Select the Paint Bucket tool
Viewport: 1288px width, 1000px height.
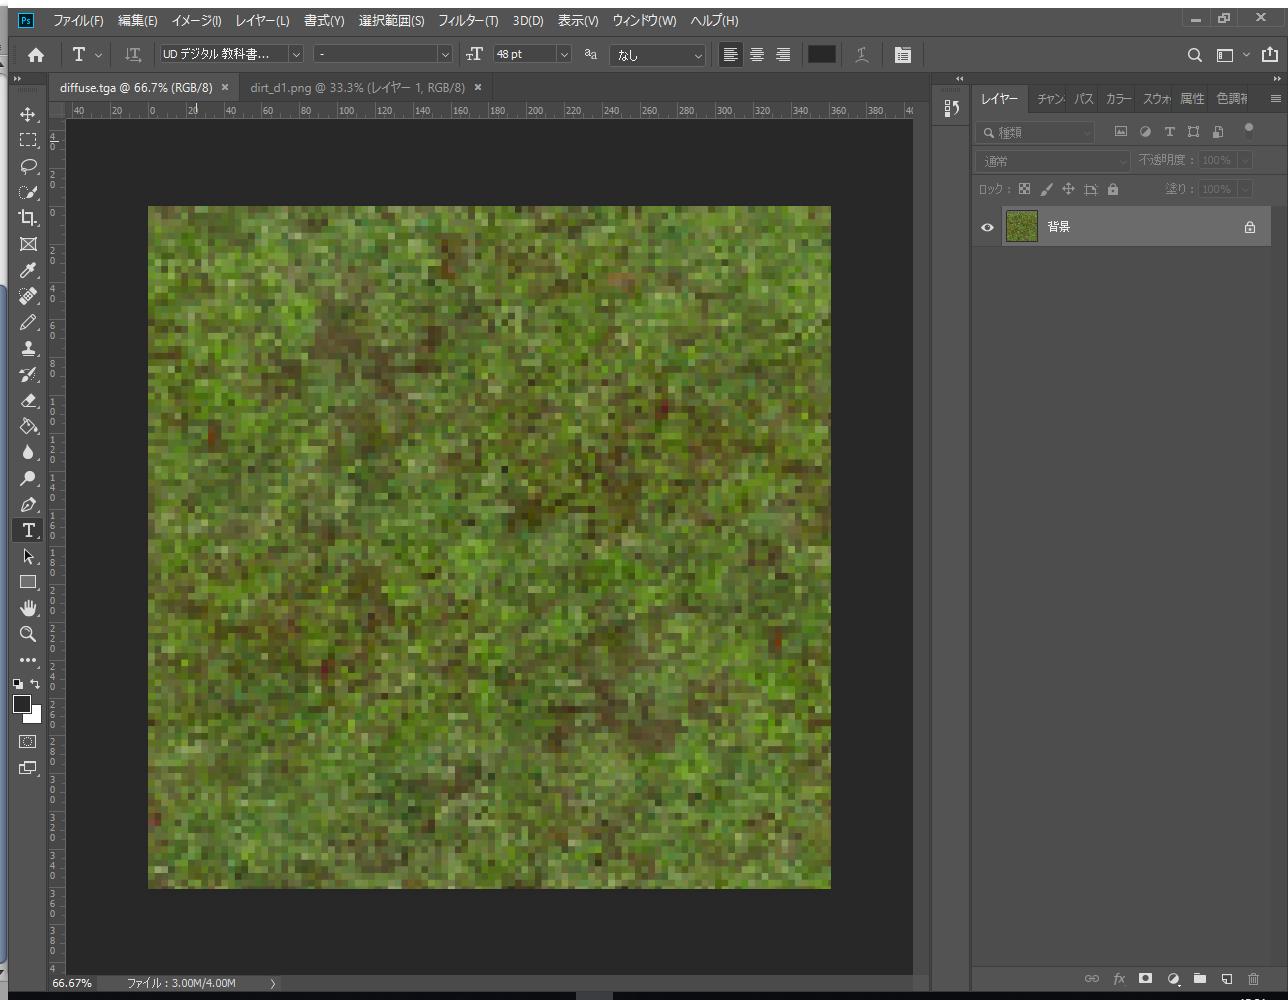[x=28, y=426]
